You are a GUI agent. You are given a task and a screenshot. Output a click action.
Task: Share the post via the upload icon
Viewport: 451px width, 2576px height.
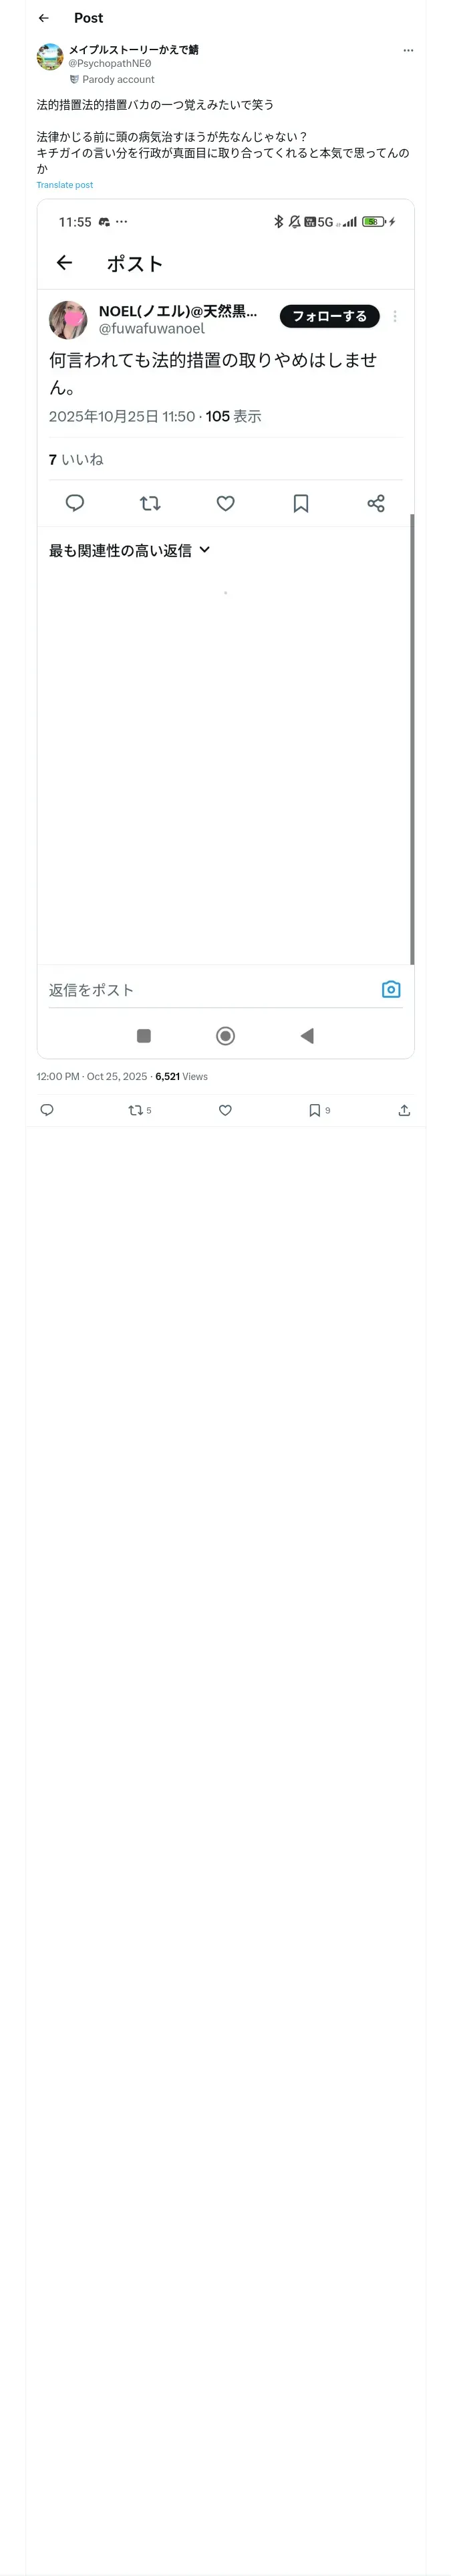[x=404, y=1110]
